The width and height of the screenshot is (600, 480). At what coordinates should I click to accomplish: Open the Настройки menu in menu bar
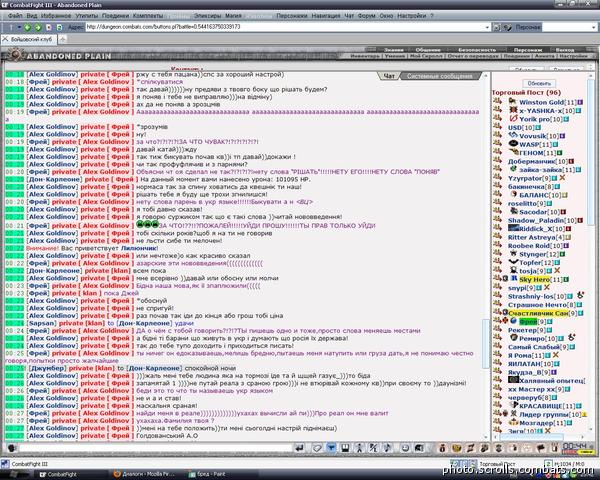(x=411, y=16)
